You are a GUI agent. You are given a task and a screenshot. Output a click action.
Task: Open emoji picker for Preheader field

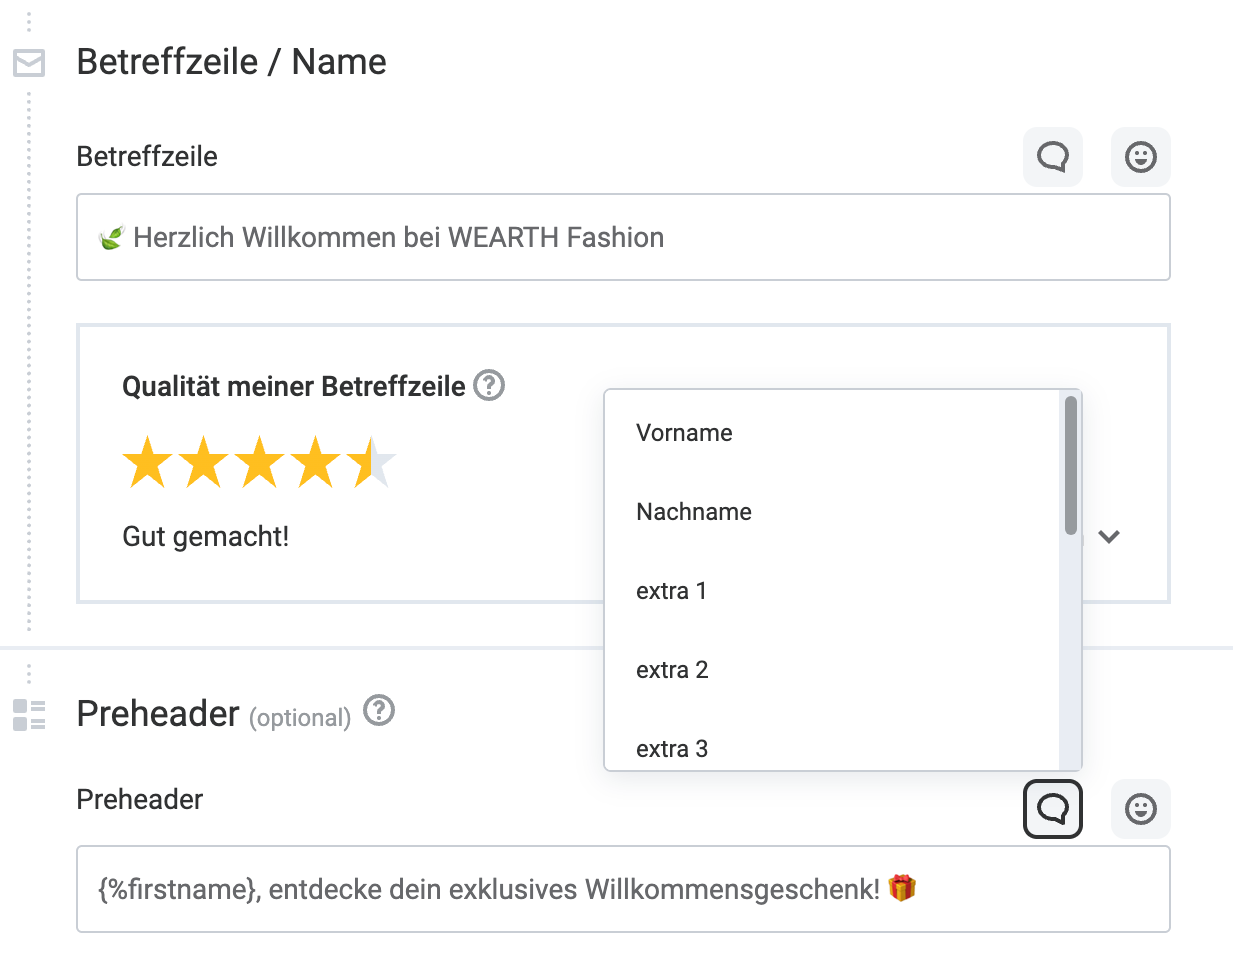click(x=1140, y=809)
